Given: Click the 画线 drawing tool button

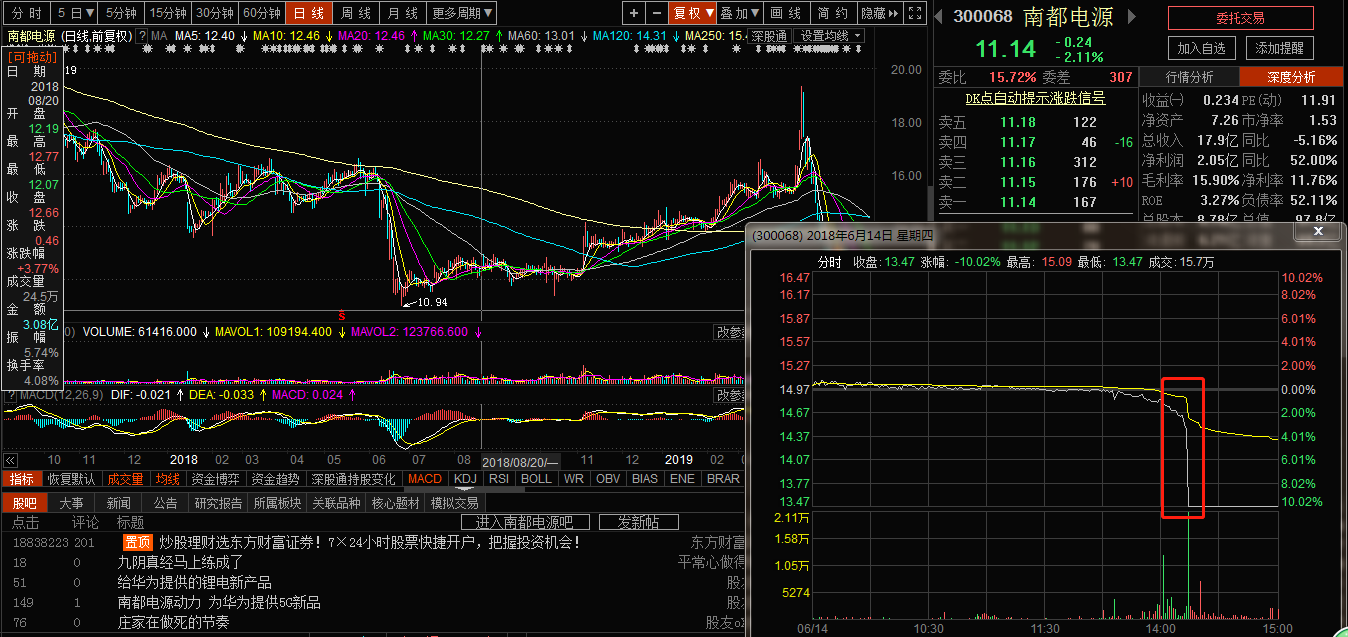Looking at the screenshot, I should click(787, 13).
